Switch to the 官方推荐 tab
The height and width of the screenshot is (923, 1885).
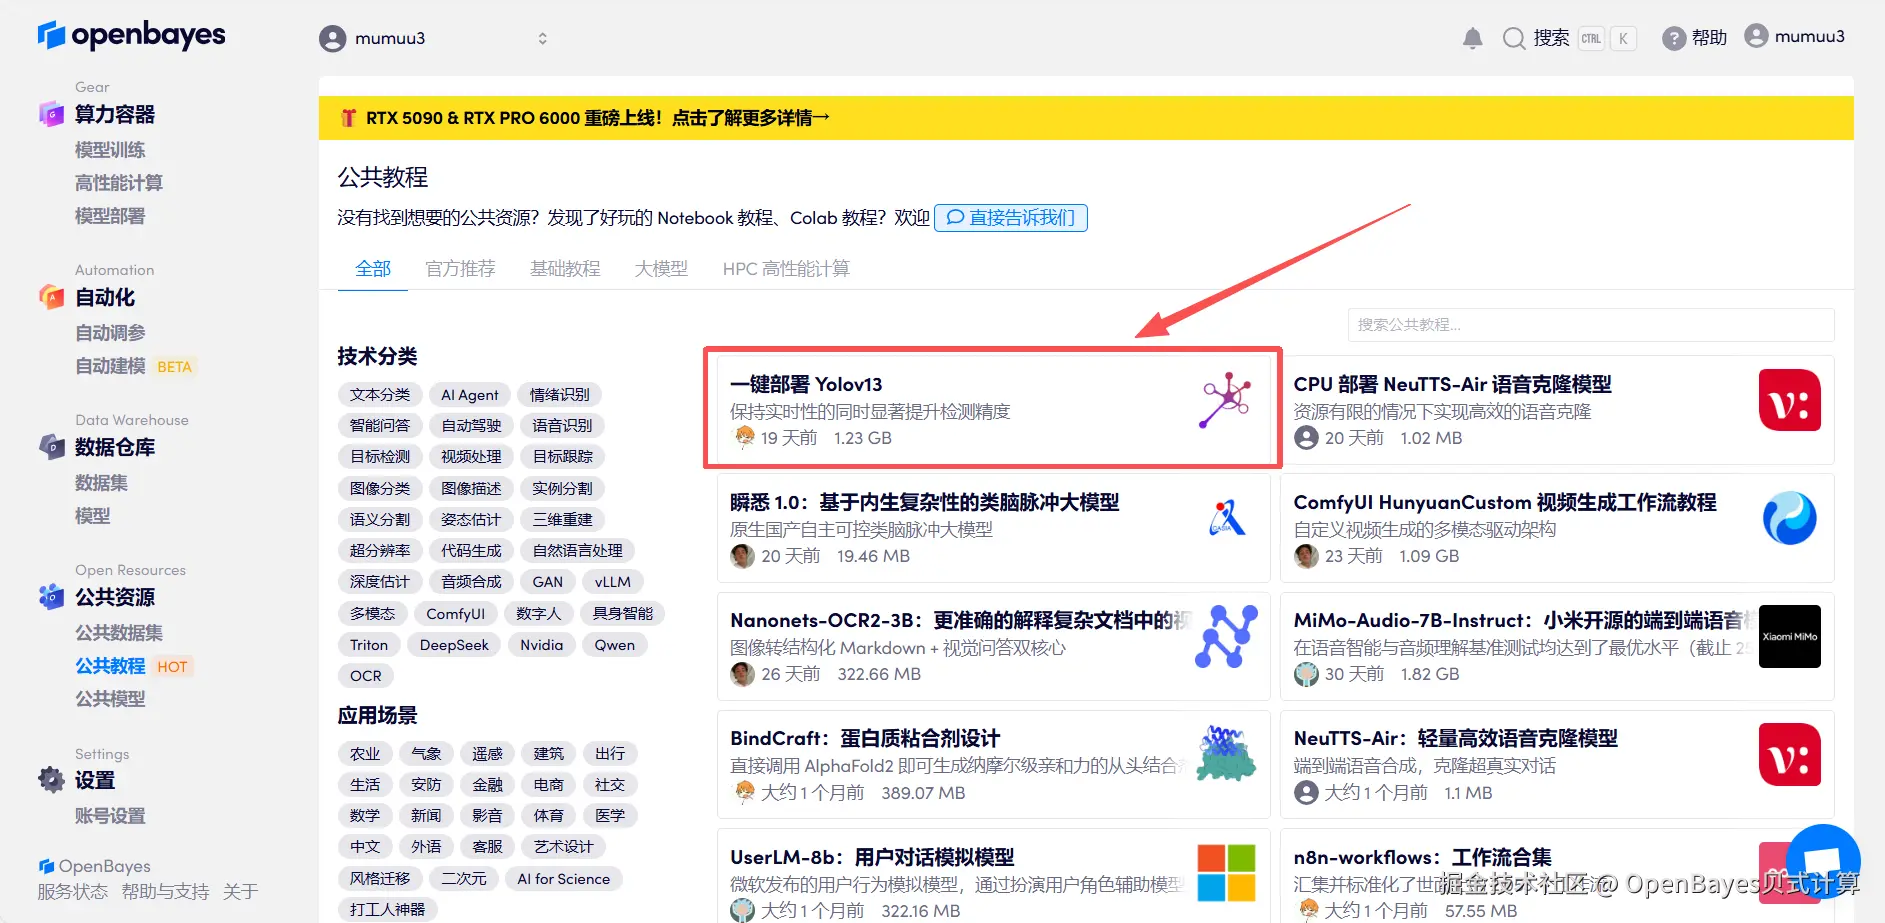460,268
